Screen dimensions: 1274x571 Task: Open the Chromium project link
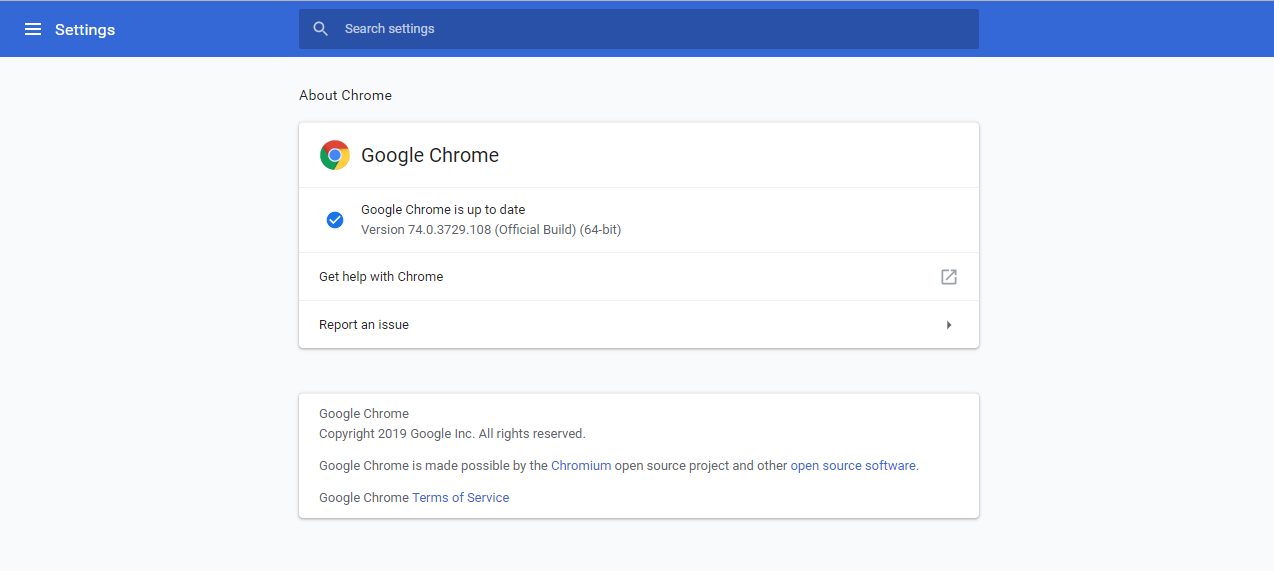pos(581,465)
